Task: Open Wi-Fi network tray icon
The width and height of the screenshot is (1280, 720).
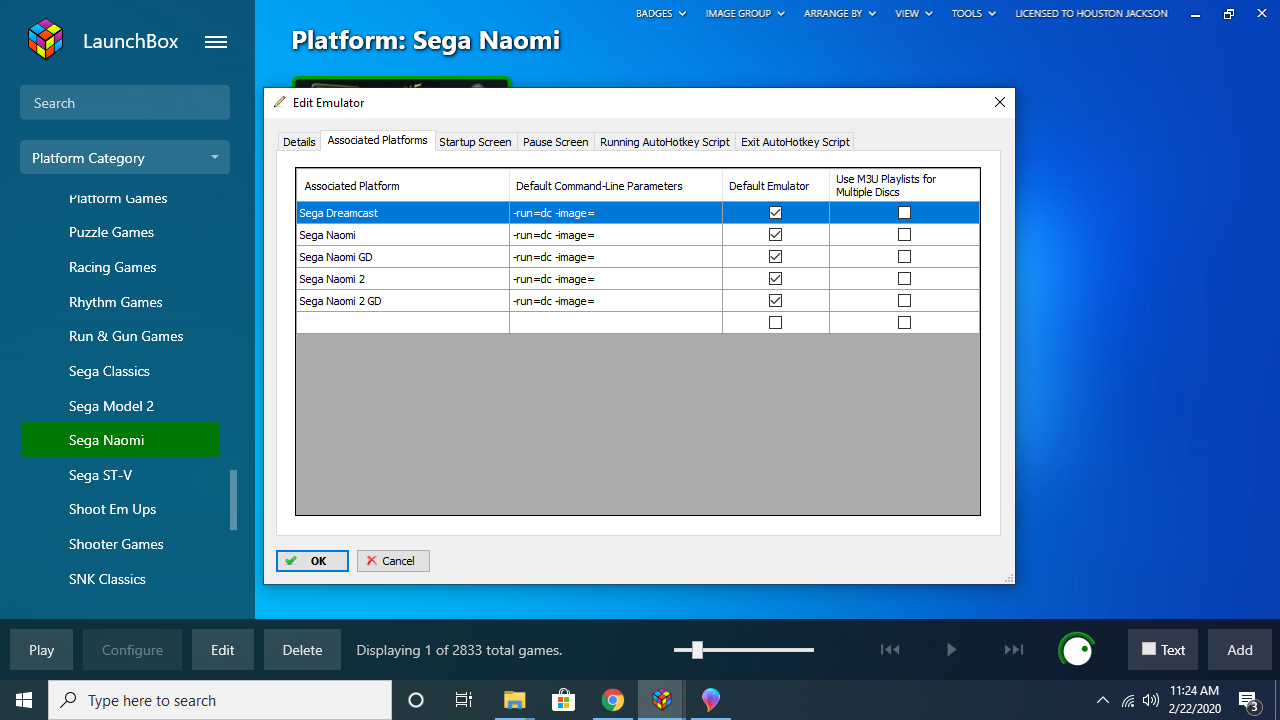Action: pyautogui.click(x=1128, y=700)
